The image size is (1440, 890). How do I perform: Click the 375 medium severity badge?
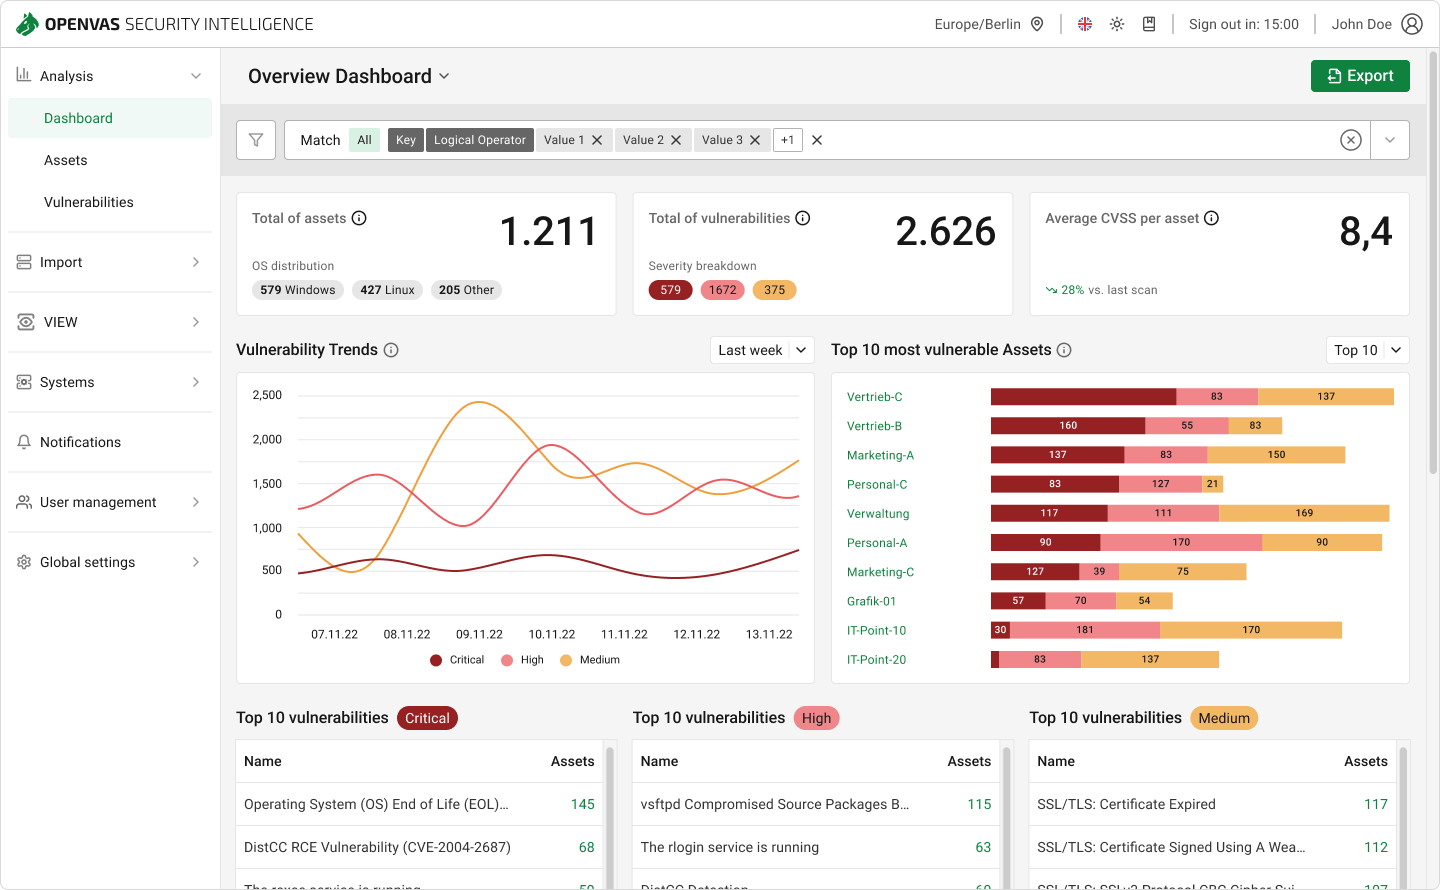point(775,290)
